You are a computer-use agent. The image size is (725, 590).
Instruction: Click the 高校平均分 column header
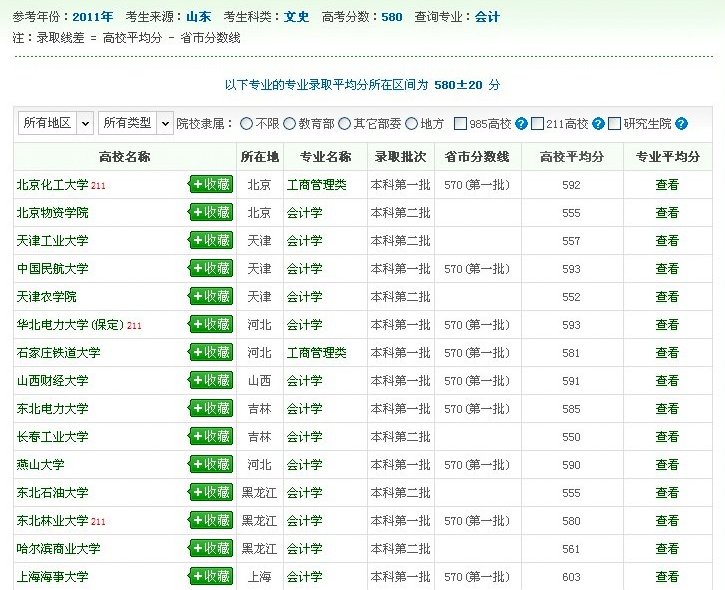(x=572, y=157)
